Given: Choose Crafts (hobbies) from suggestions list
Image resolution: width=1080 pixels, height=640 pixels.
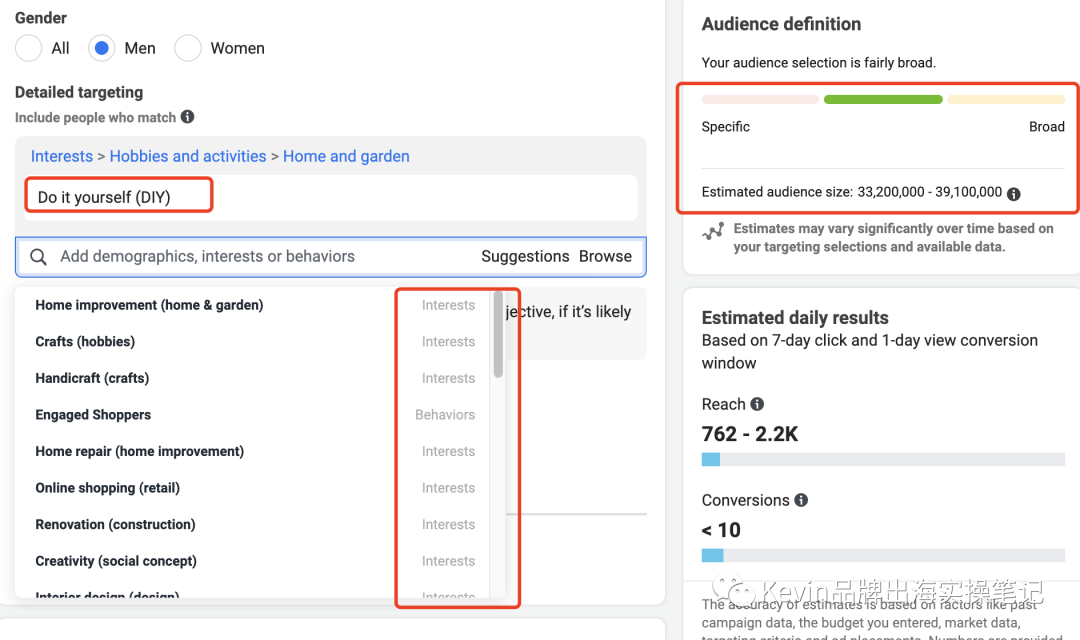Looking at the screenshot, I should tap(85, 342).
